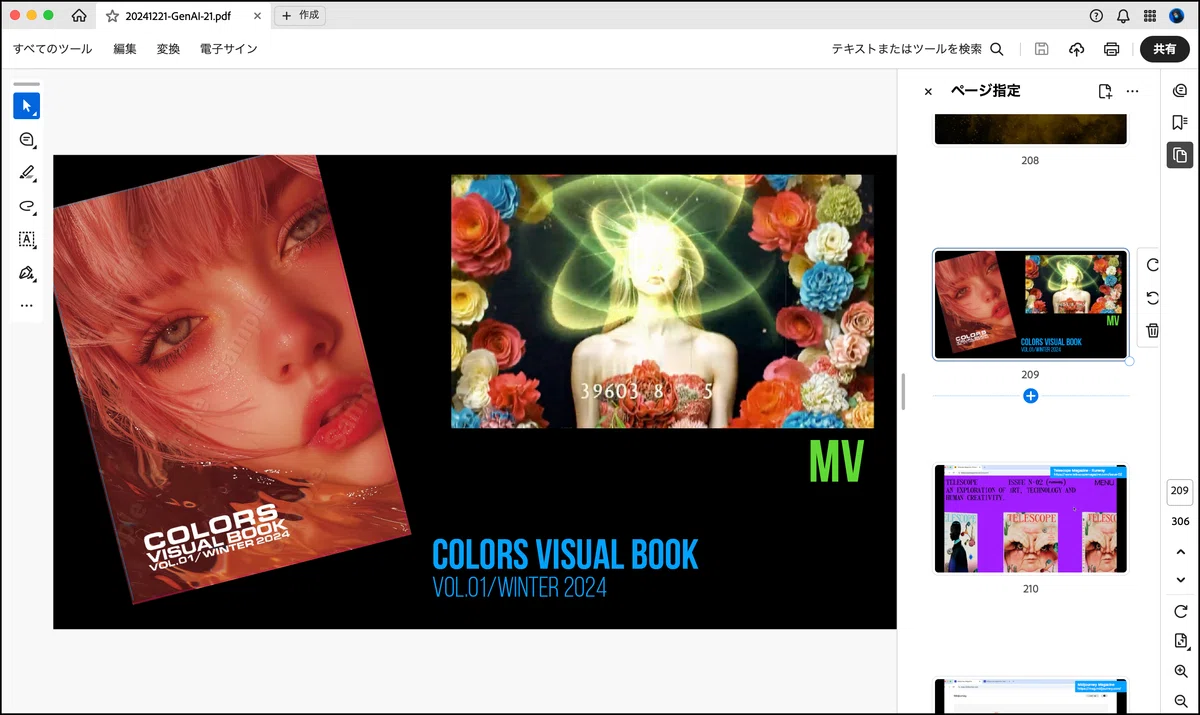Screen dimensions: 1200x715
Task: Rotate page 209 counterclockwise
Action: point(1152,297)
